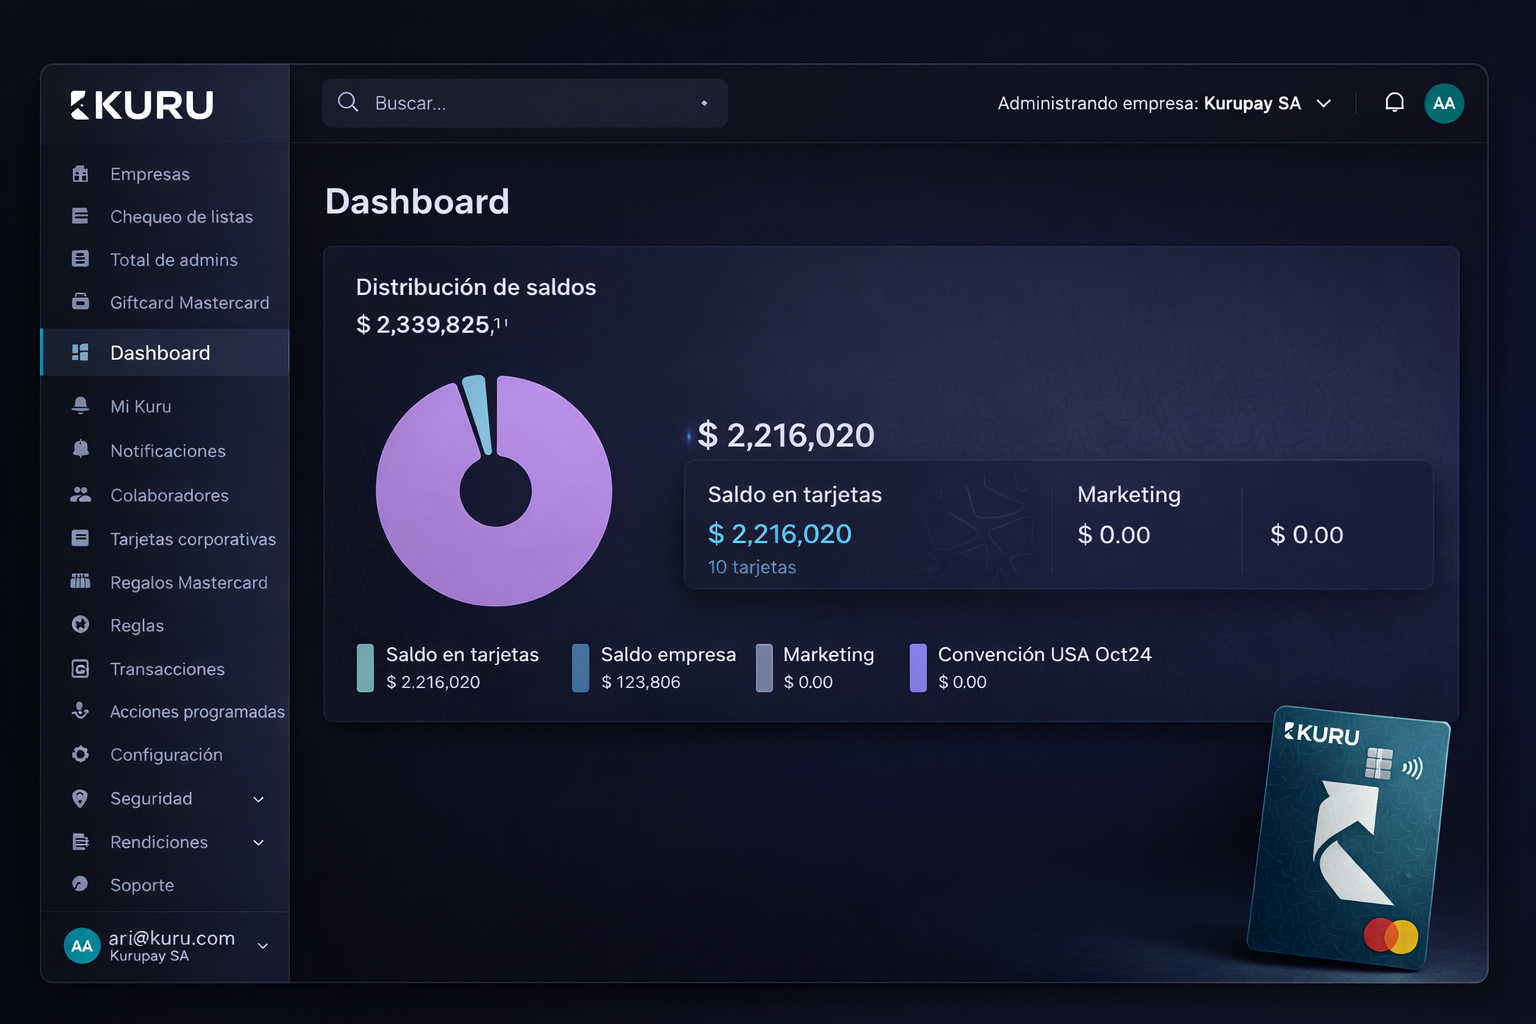The height and width of the screenshot is (1024, 1536).
Task: Click the 'Distribución de saldos' title
Action: pos(476,287)
